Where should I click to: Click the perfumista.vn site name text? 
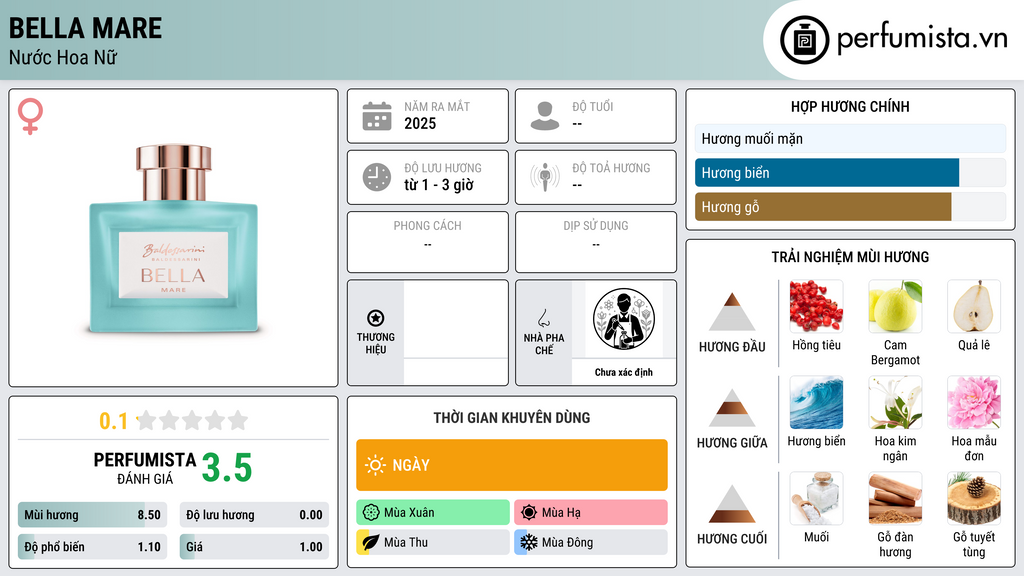tap(922, 39)
